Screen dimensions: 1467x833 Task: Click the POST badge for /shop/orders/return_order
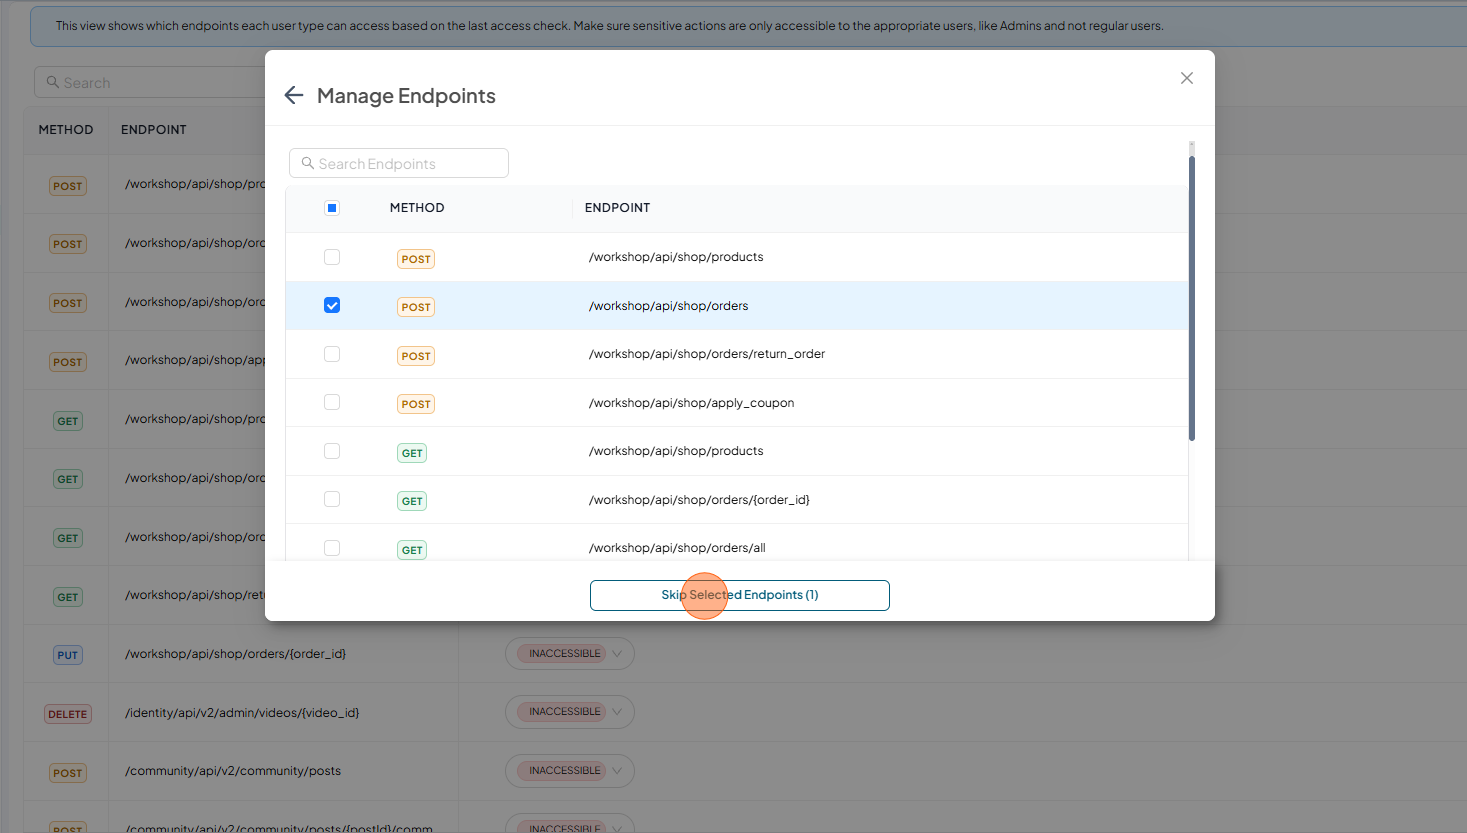416,356
